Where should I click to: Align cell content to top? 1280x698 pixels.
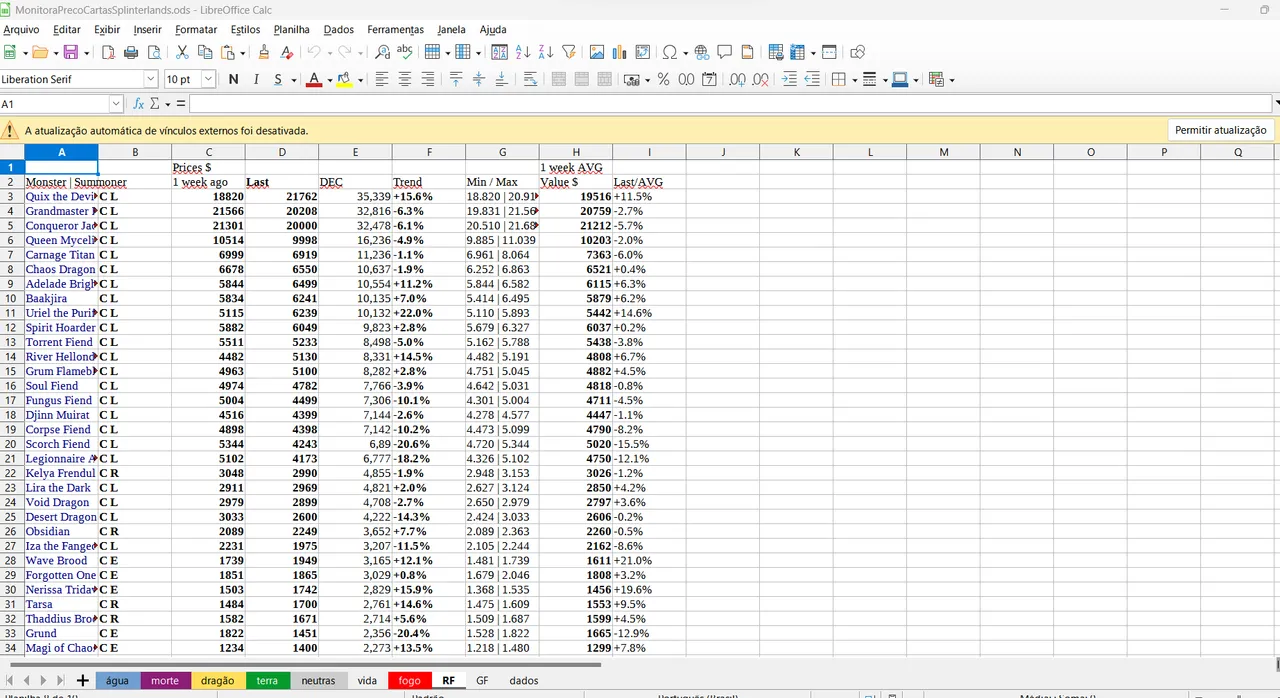[x=456, y=79]
